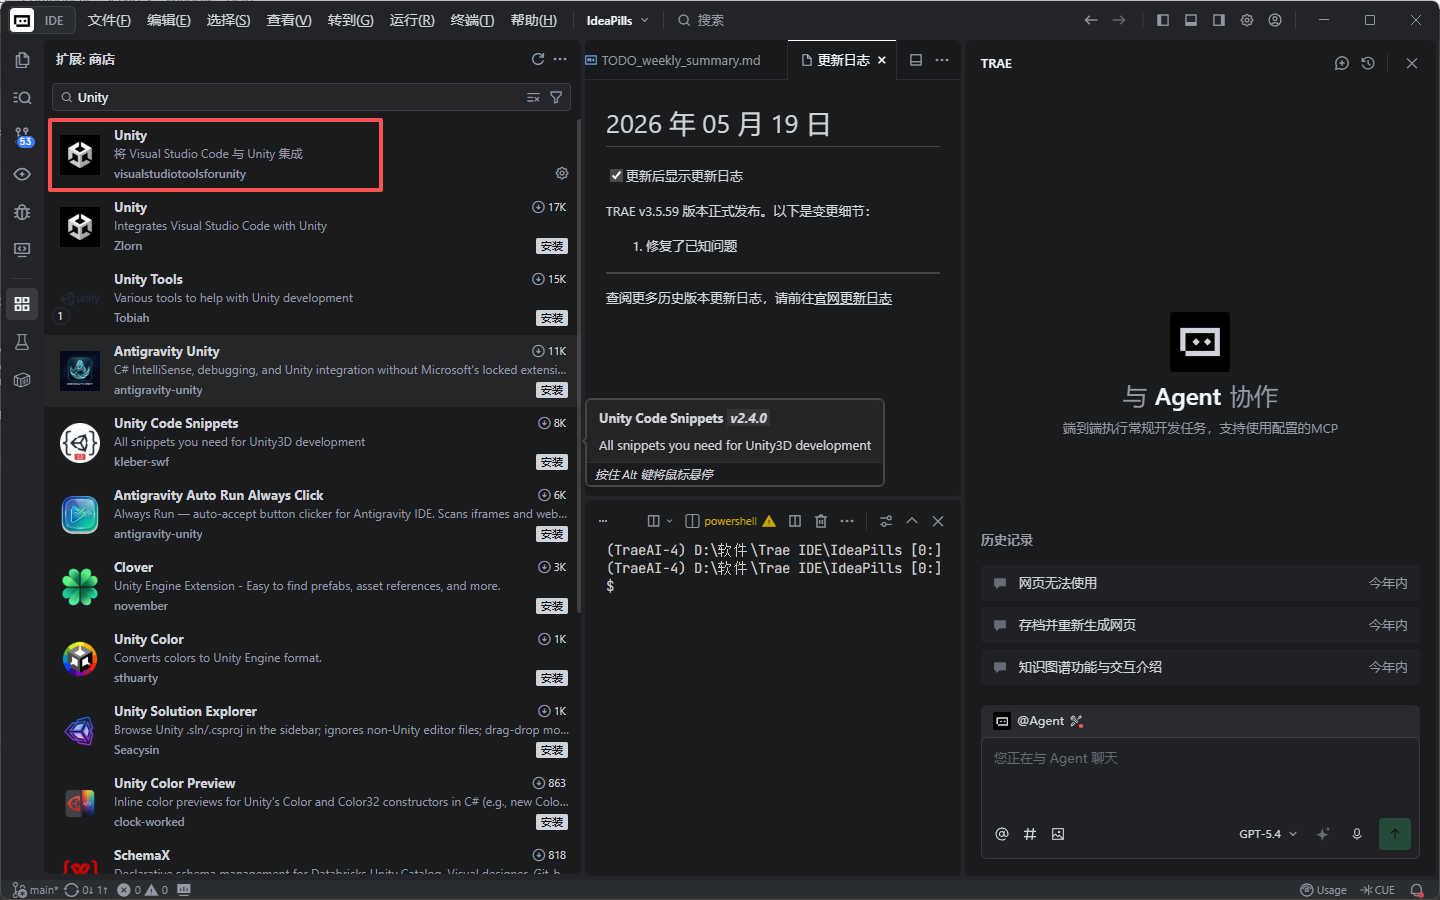1440x900 pixels.
Task: Open chat history clock icon in TRAE panel
Action: (x=1368, y=63)
